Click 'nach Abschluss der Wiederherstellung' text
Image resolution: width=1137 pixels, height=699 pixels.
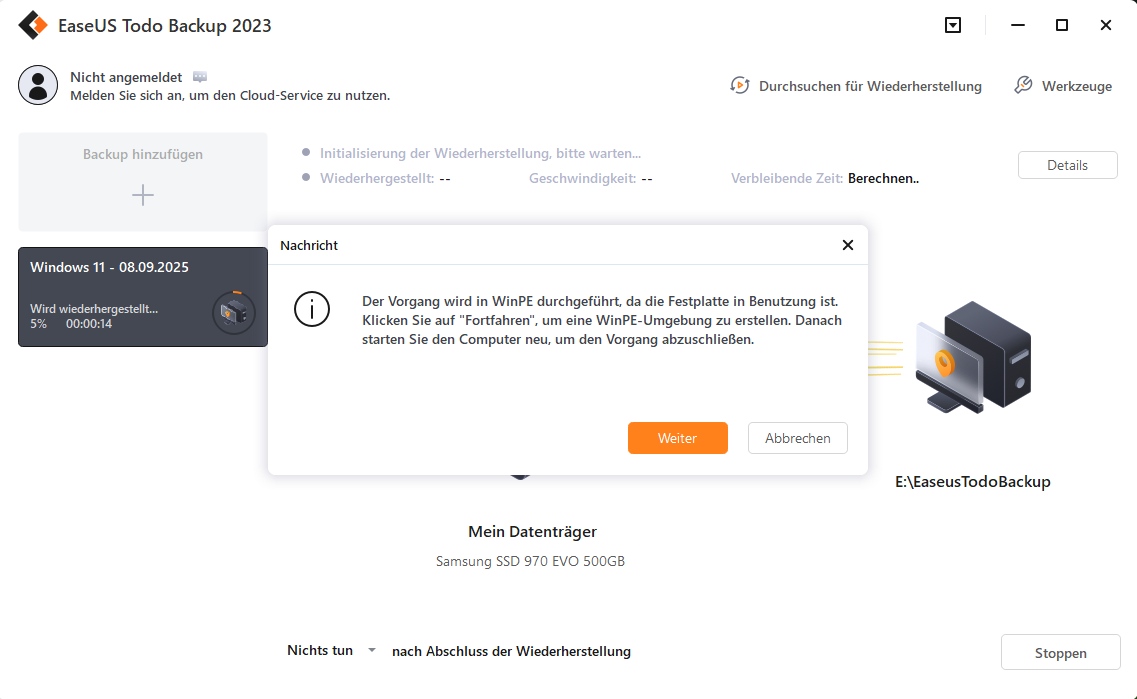tap(511, 651)
